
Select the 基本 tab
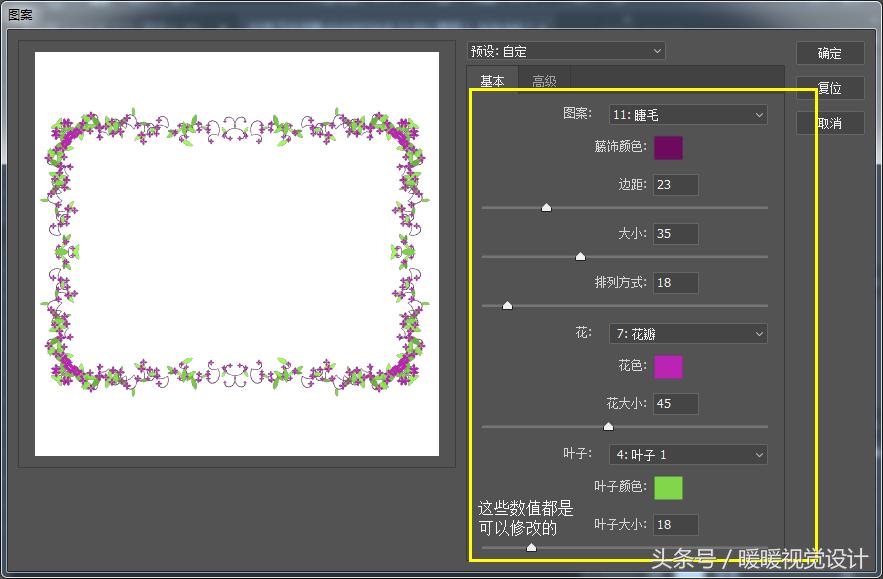(x=492, y=81)
